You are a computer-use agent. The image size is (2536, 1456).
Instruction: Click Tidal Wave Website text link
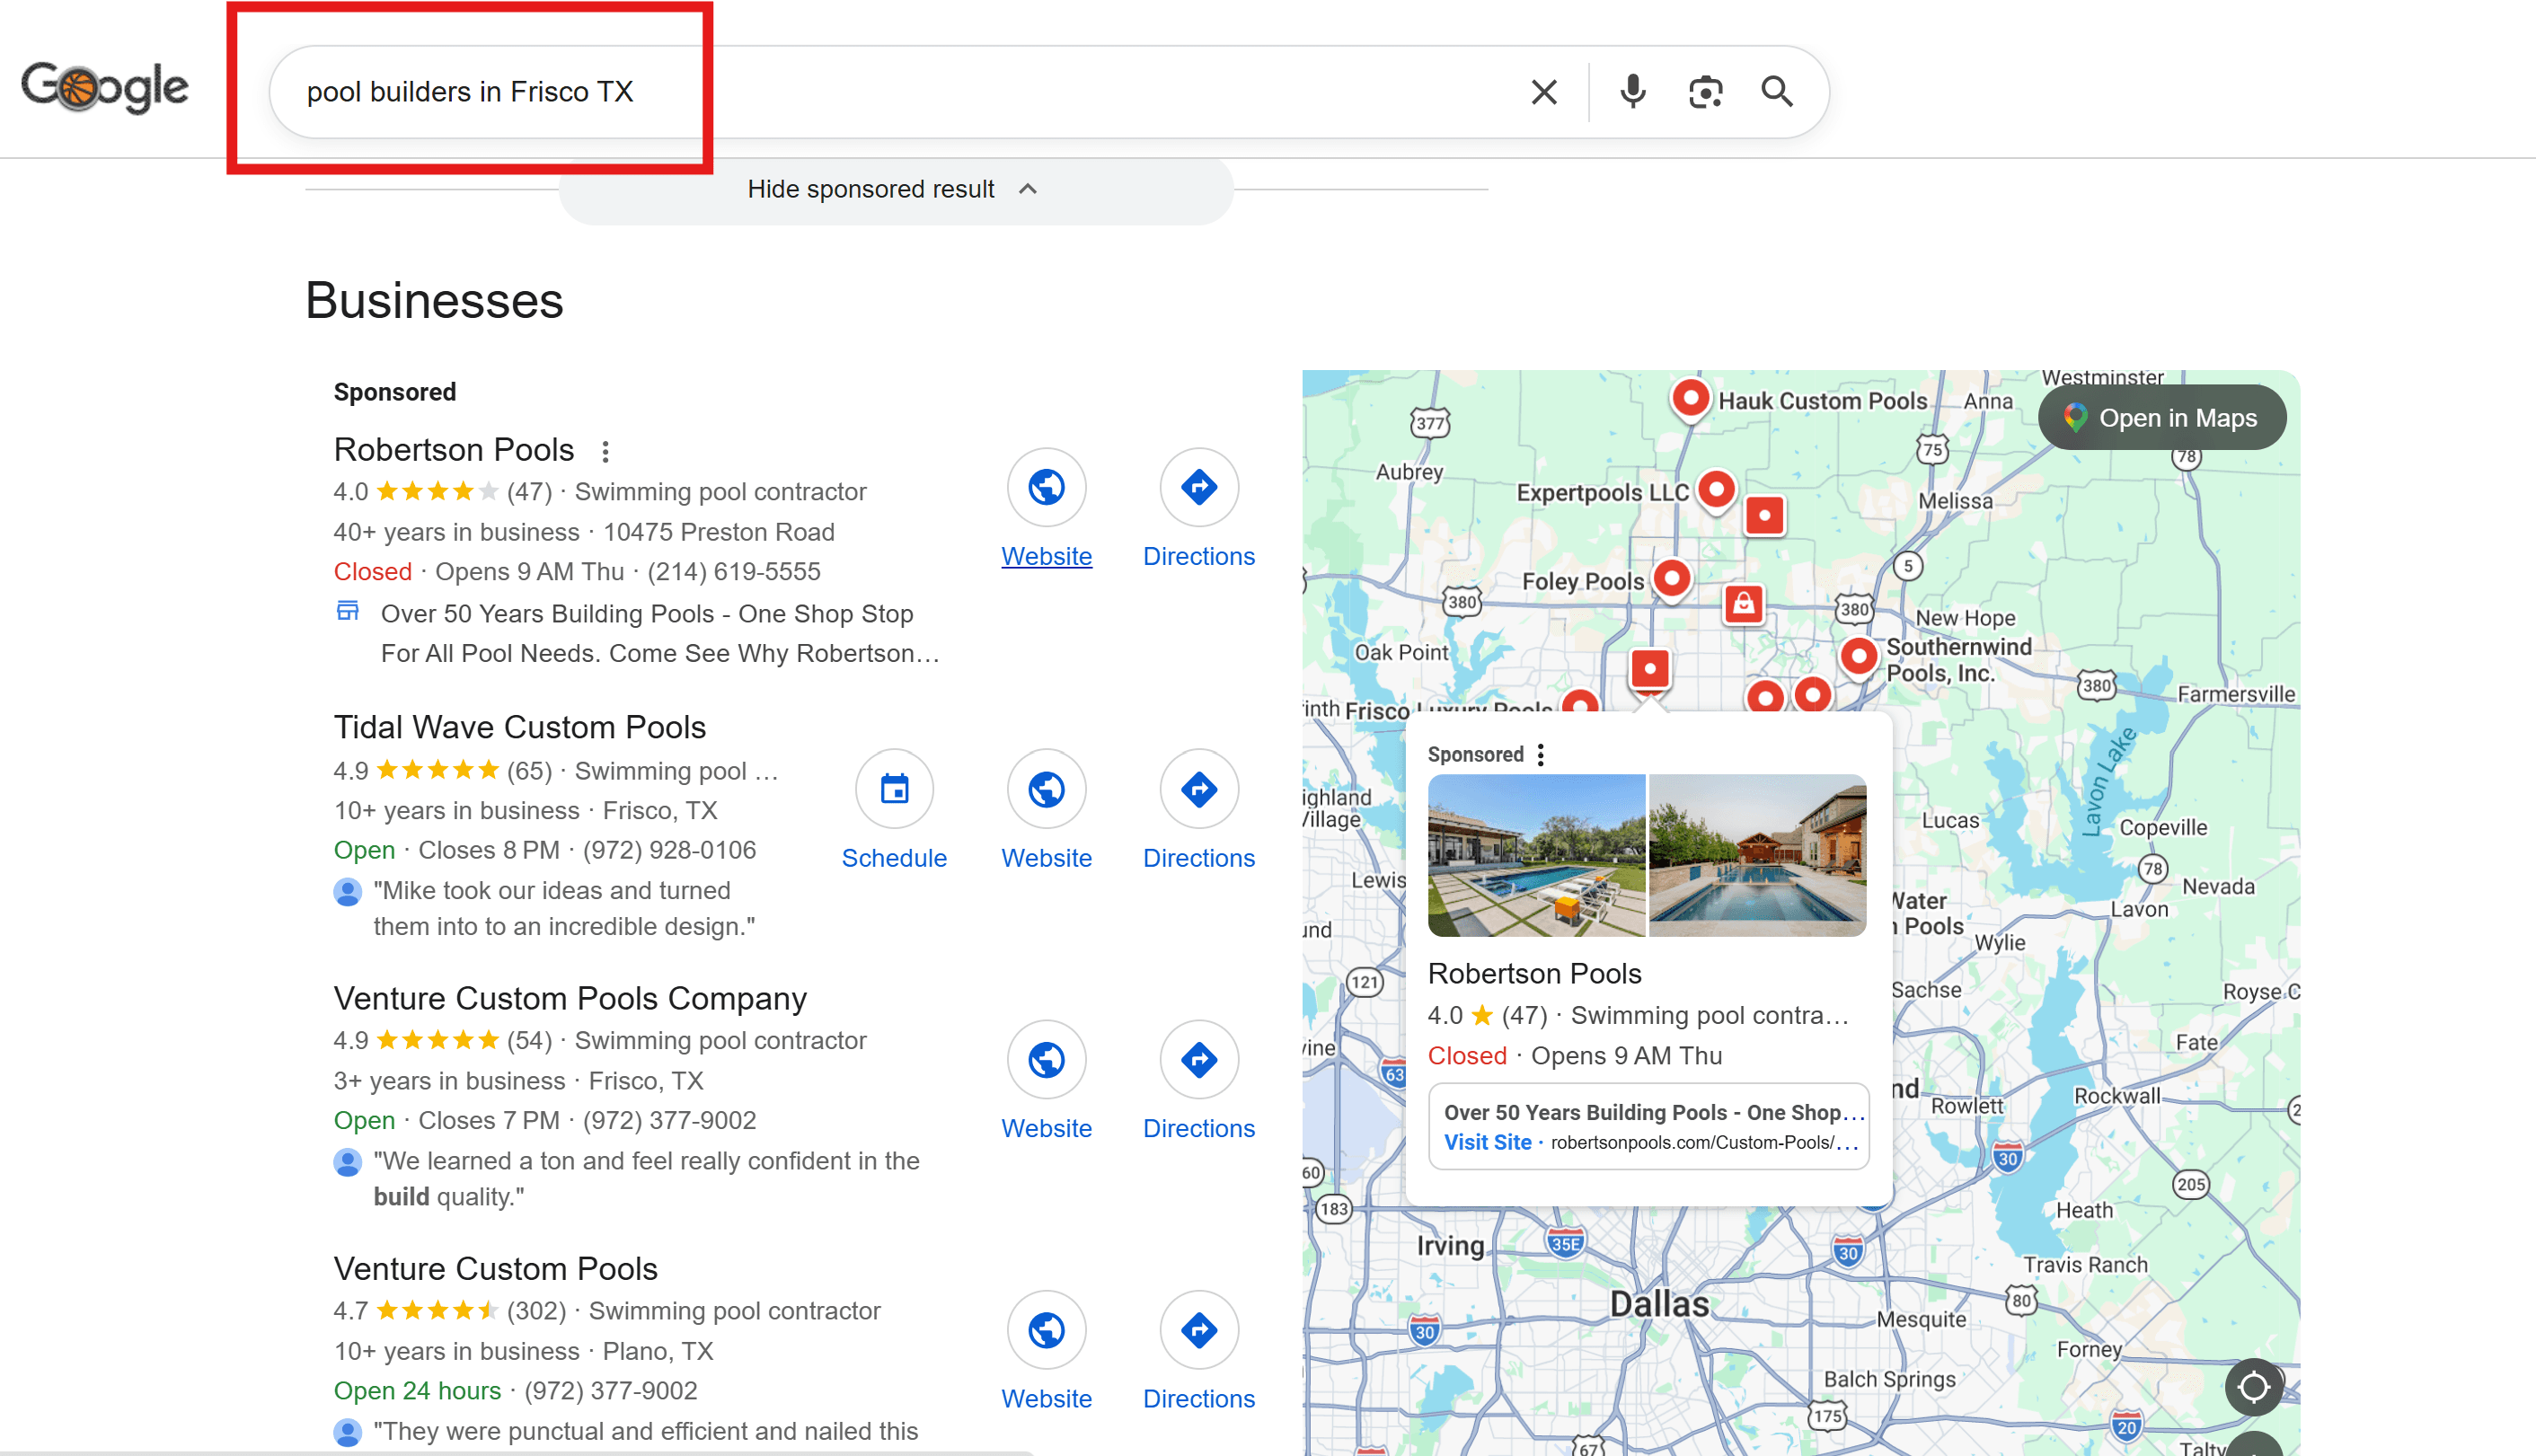1046,858
